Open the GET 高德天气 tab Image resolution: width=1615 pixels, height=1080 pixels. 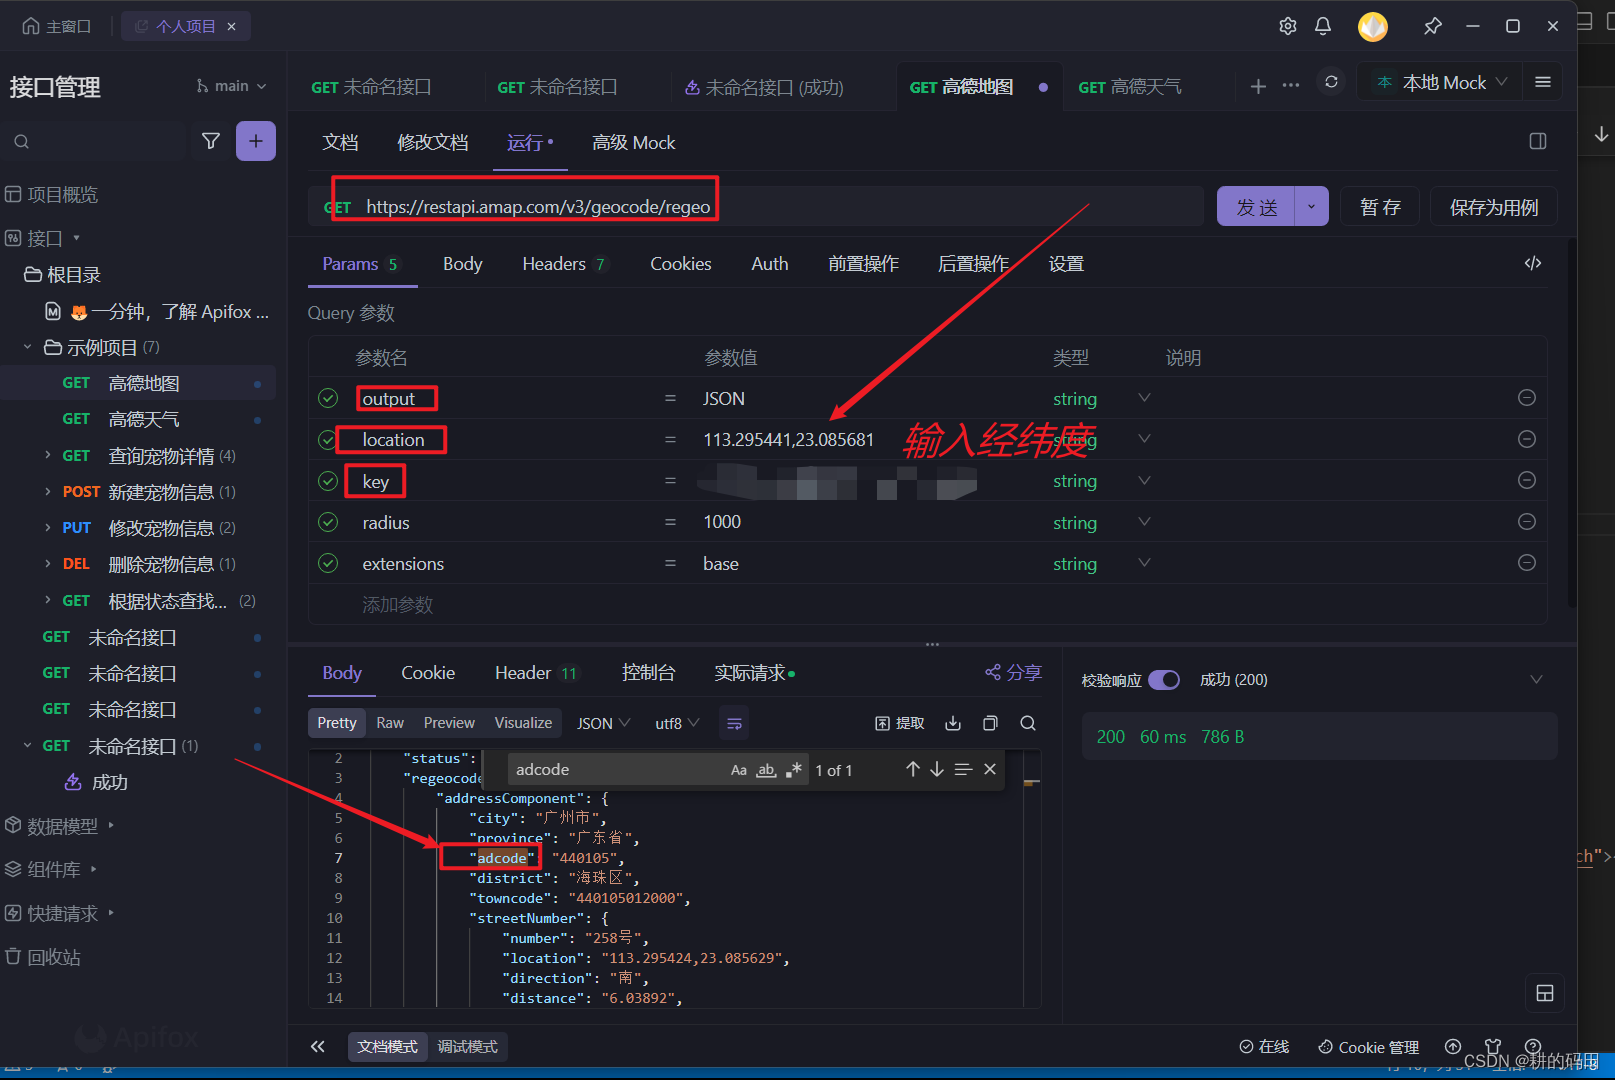(1130, 87)
